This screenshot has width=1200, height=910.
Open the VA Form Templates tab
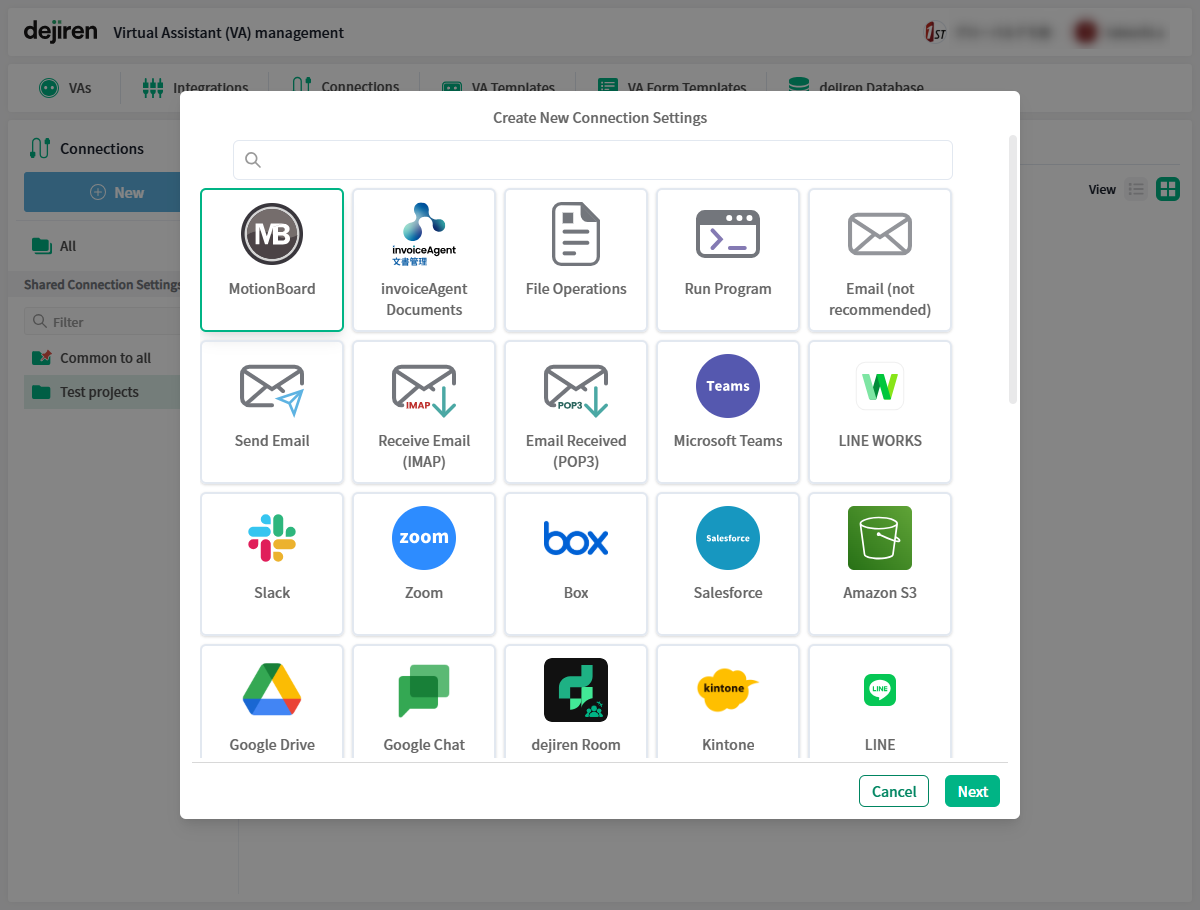click(672, 88)
